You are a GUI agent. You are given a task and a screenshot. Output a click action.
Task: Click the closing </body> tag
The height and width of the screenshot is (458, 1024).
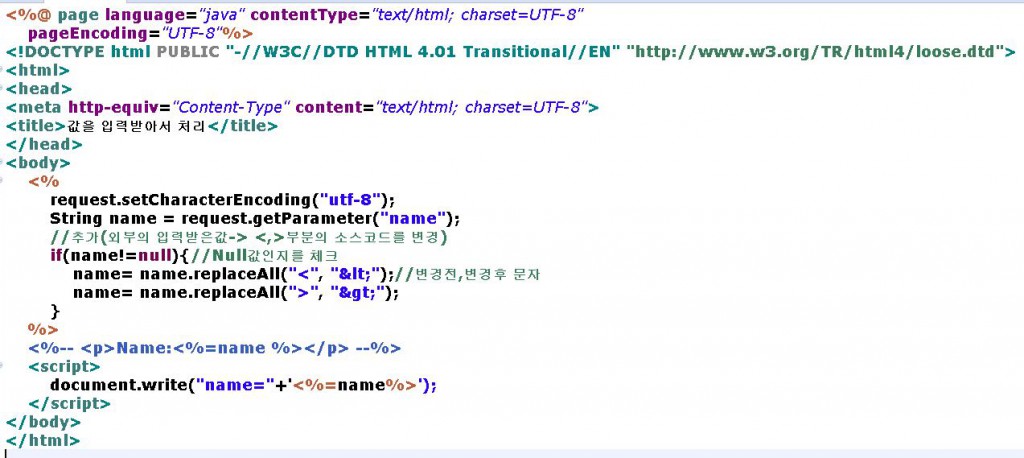point(44,422)
